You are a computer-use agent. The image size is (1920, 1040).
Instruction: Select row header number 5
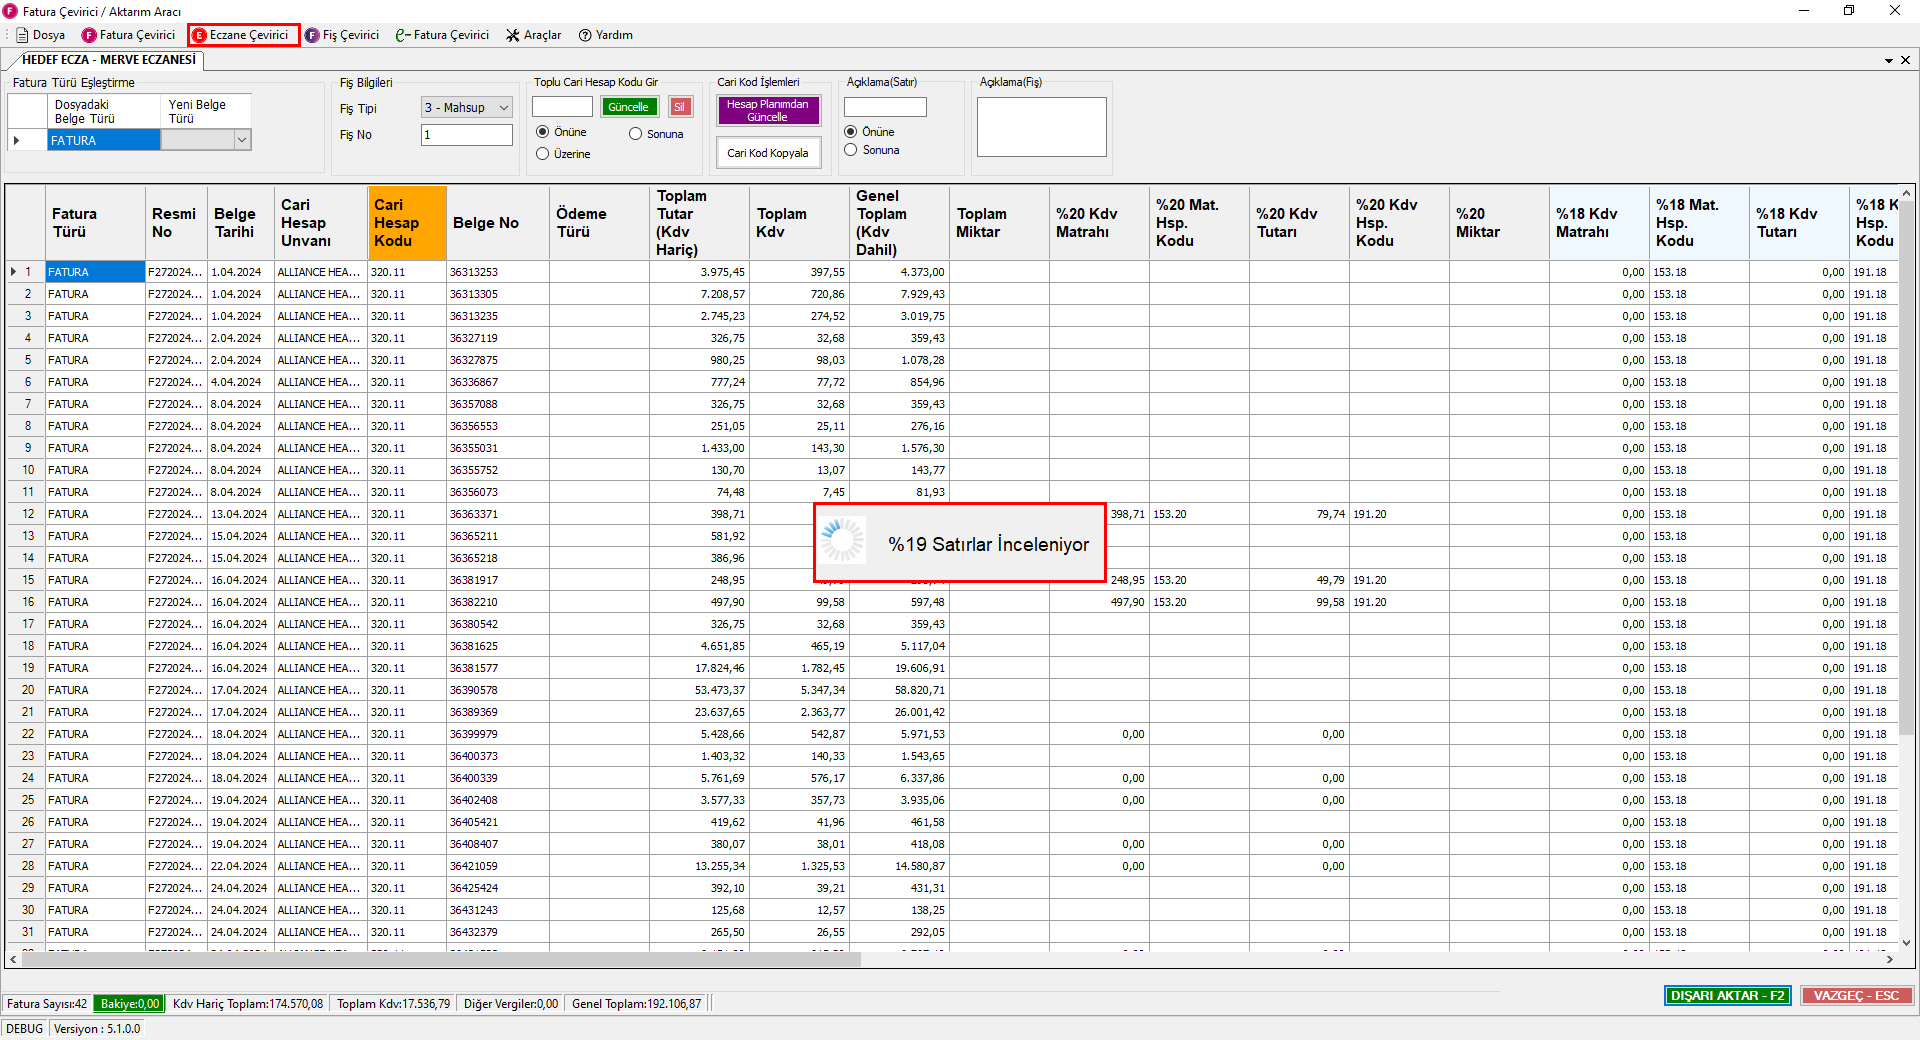27,360
